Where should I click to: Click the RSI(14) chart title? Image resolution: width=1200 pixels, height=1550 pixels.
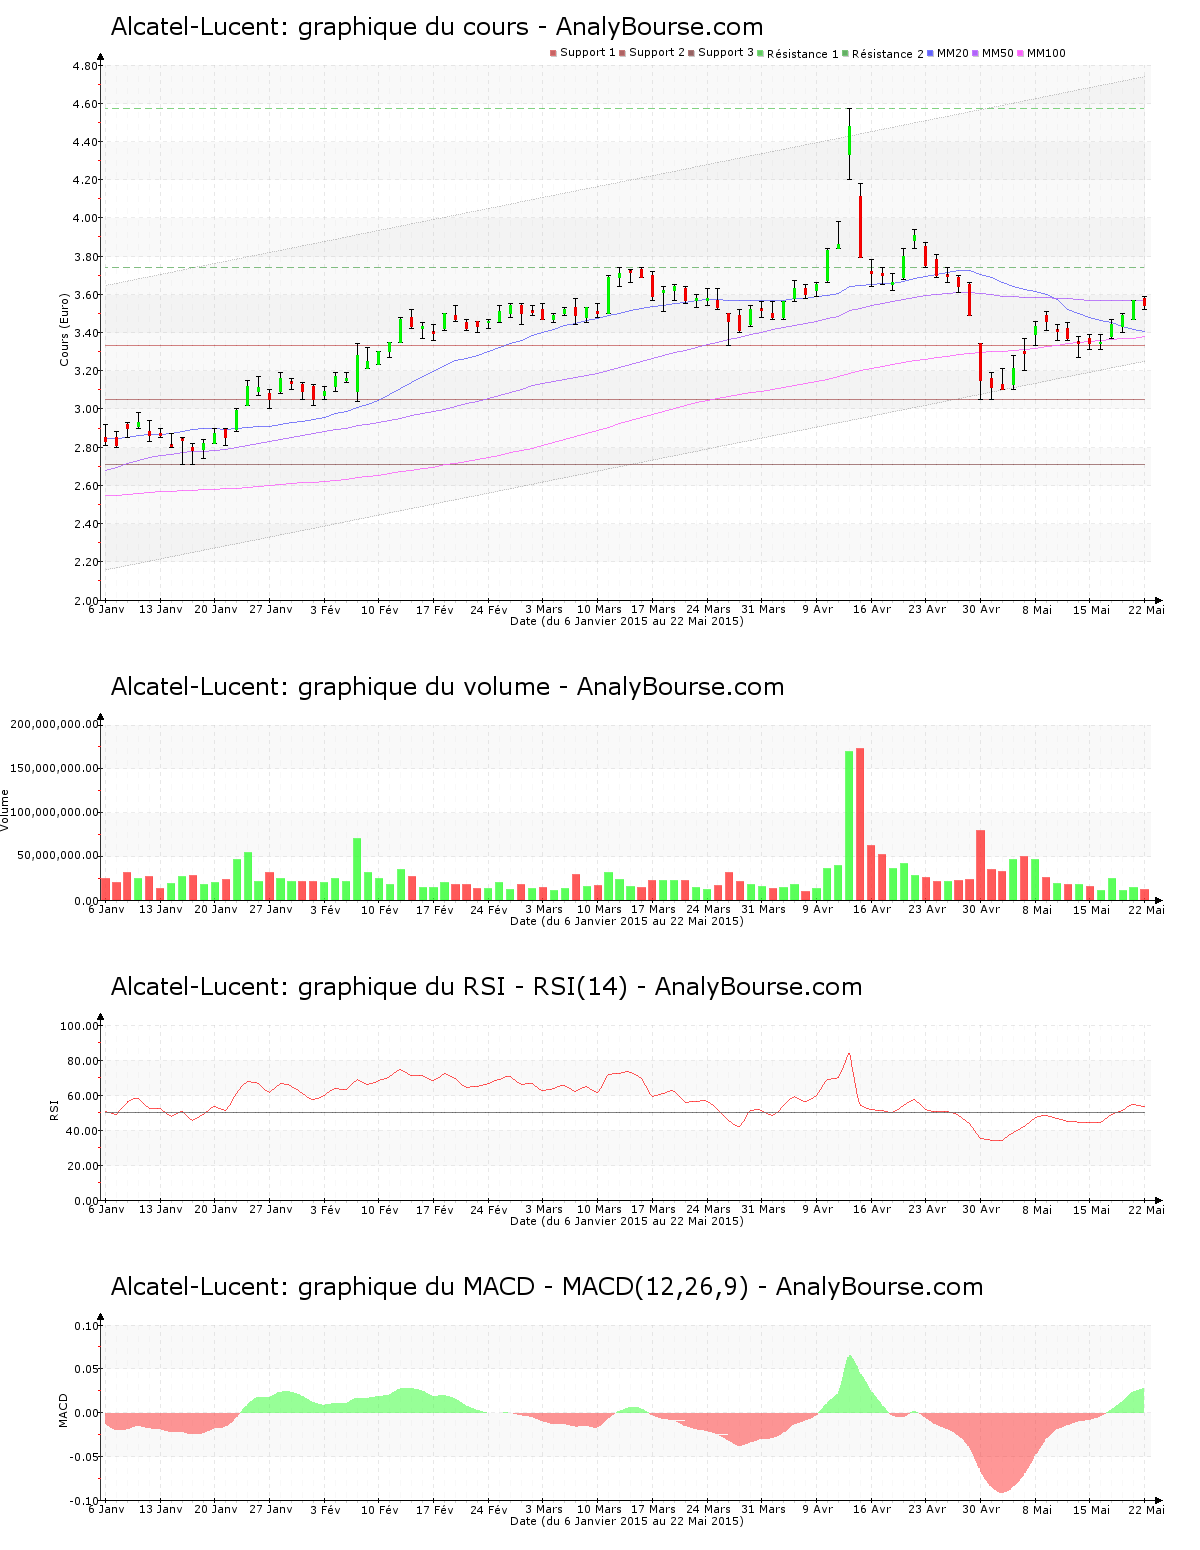[x=486, y=987]
